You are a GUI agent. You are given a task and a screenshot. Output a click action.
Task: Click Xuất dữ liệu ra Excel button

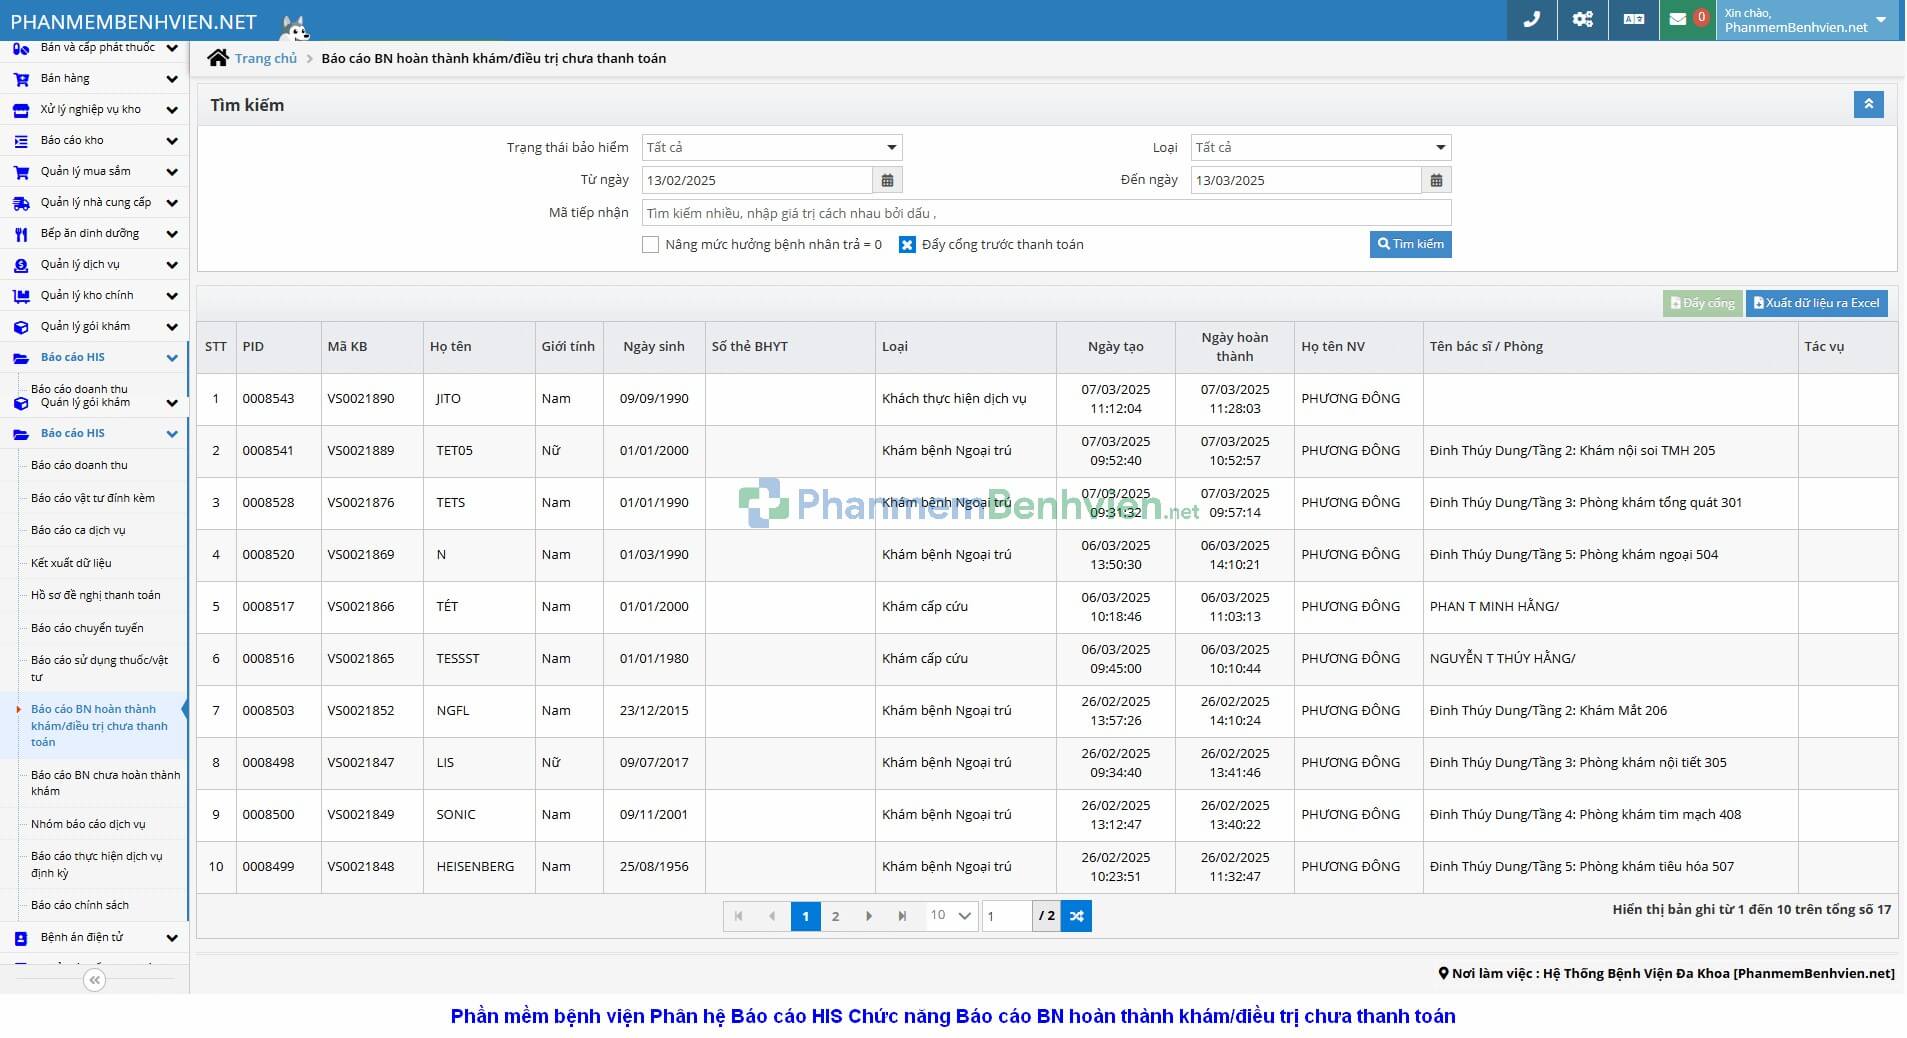point(1816,303)
